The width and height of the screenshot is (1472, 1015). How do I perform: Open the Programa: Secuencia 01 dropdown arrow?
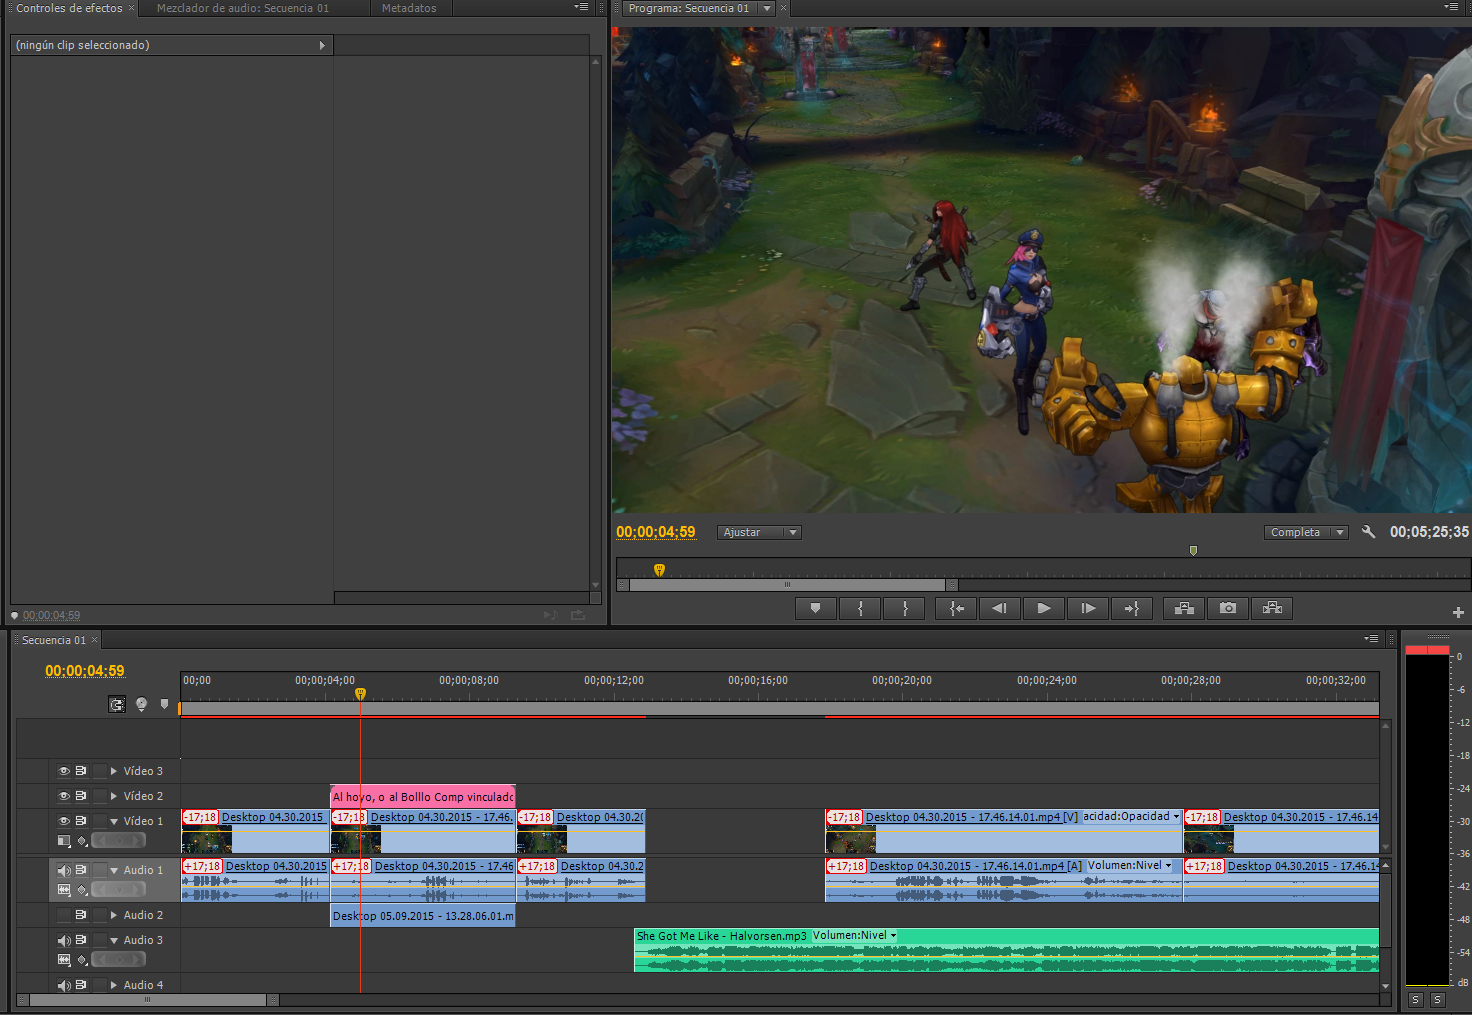click(767, 8)
